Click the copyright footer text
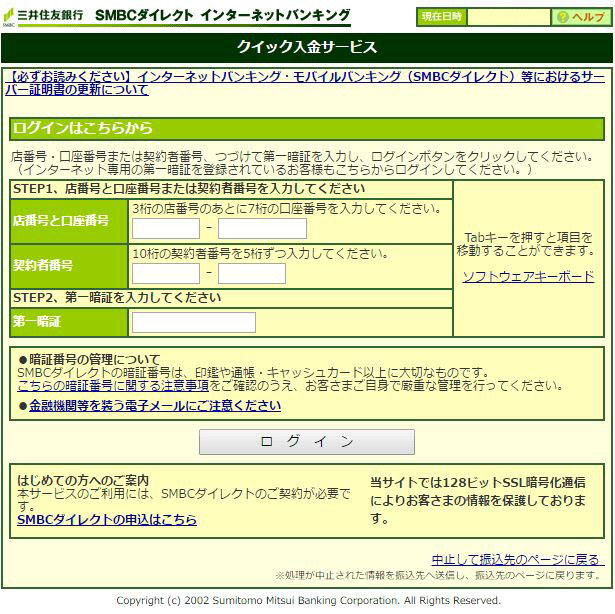Viewport: 615px width, 614px height. coord(308,600)
